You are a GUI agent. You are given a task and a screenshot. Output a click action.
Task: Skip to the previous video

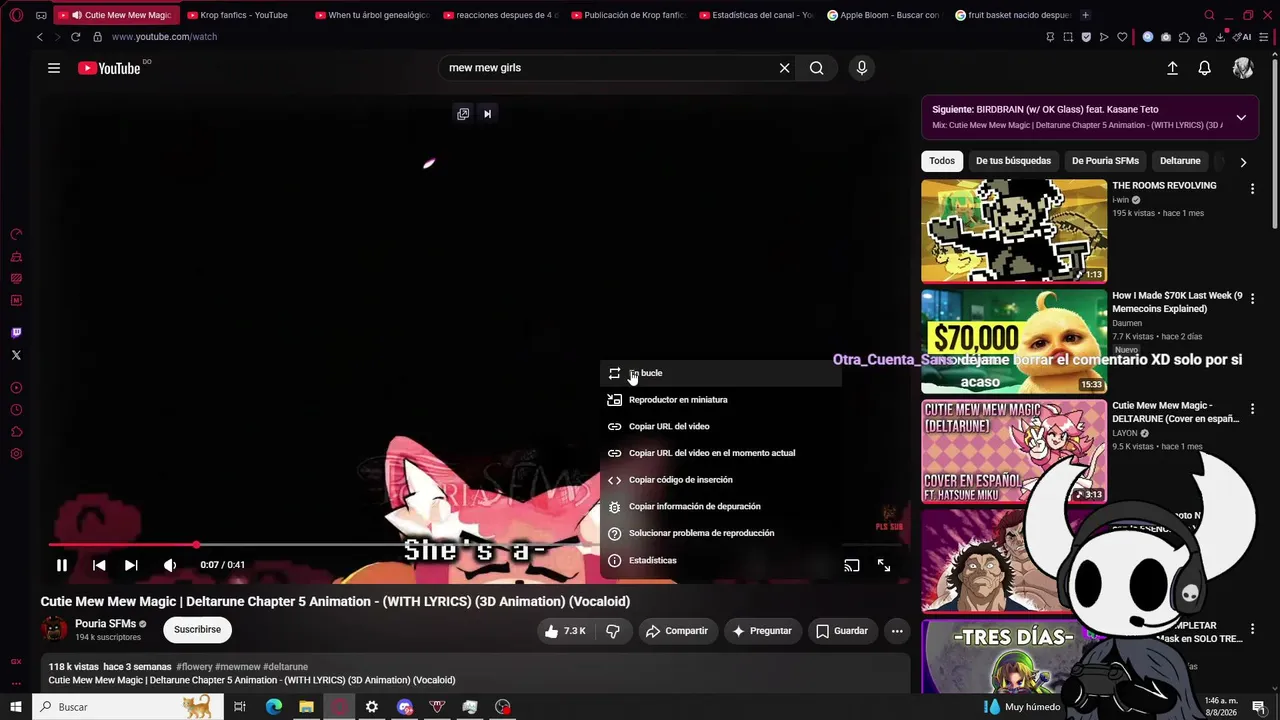point(99,565)
